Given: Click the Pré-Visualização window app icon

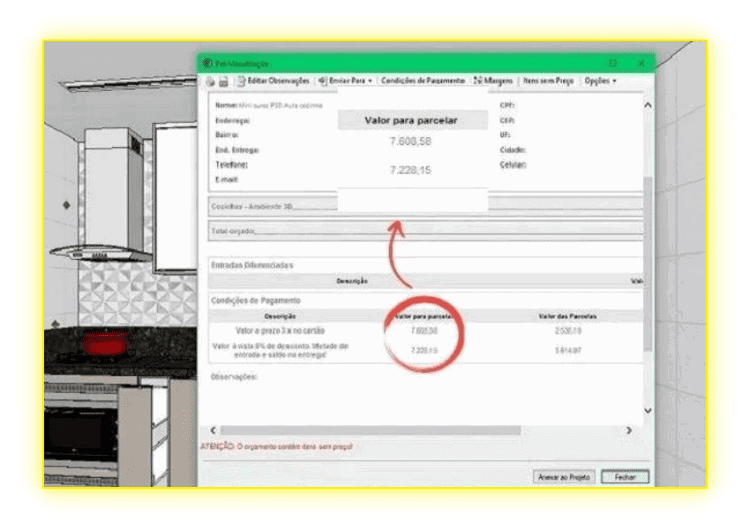Looking at the screenshot, I should (206, 62).
